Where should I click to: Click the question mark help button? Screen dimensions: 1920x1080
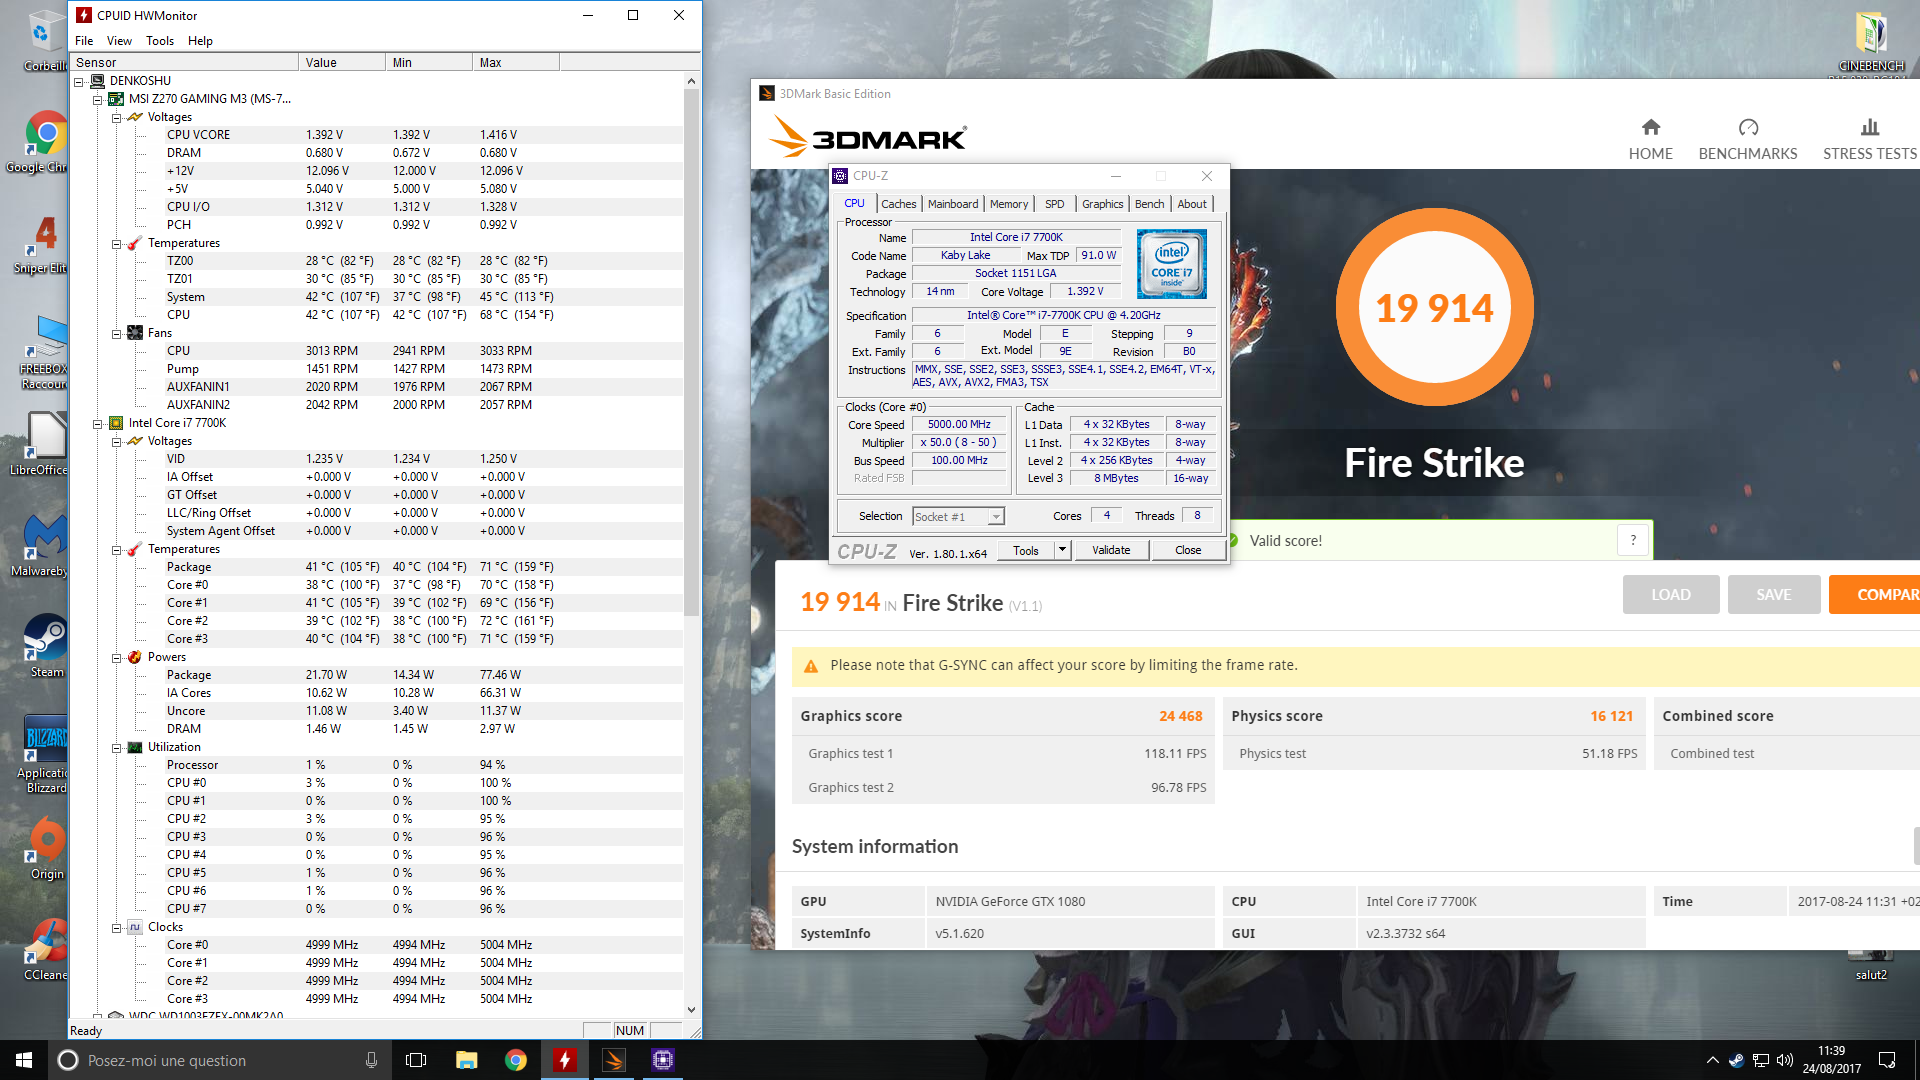pyautogui.click(x=1633, y=540)
